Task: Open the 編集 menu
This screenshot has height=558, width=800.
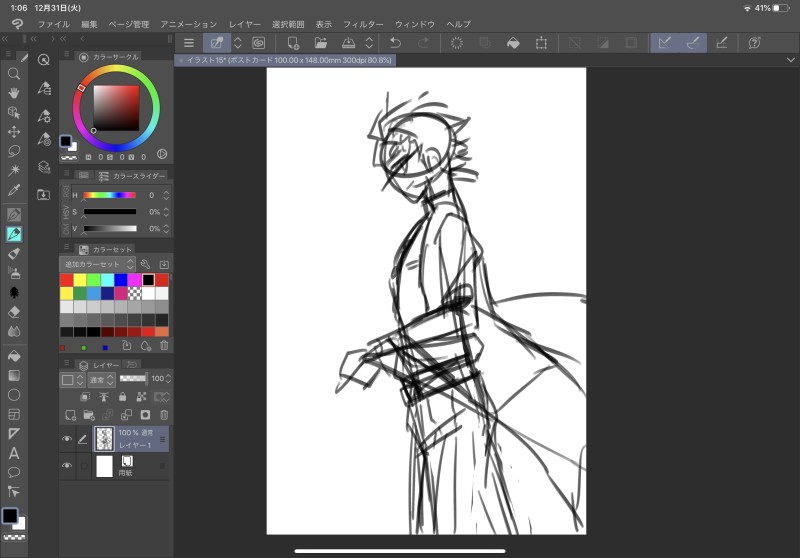Action: (89, 24)
